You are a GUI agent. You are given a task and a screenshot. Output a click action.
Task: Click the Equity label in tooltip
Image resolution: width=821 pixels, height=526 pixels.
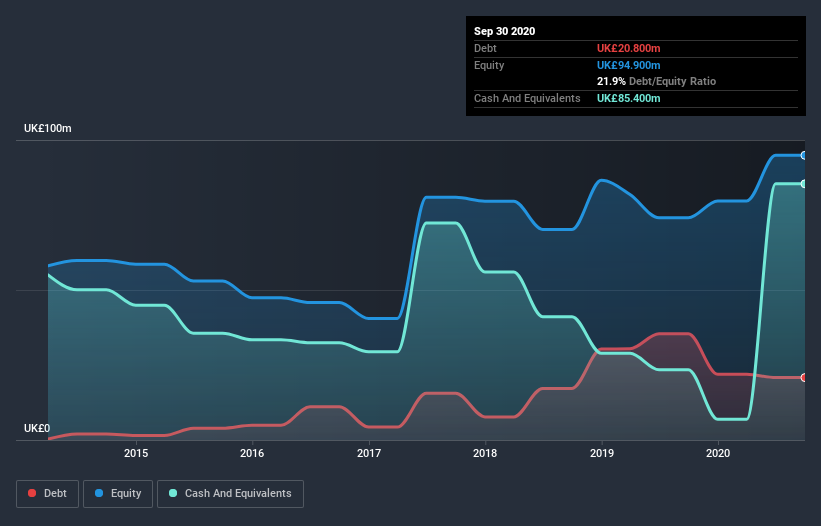(489, 65)
